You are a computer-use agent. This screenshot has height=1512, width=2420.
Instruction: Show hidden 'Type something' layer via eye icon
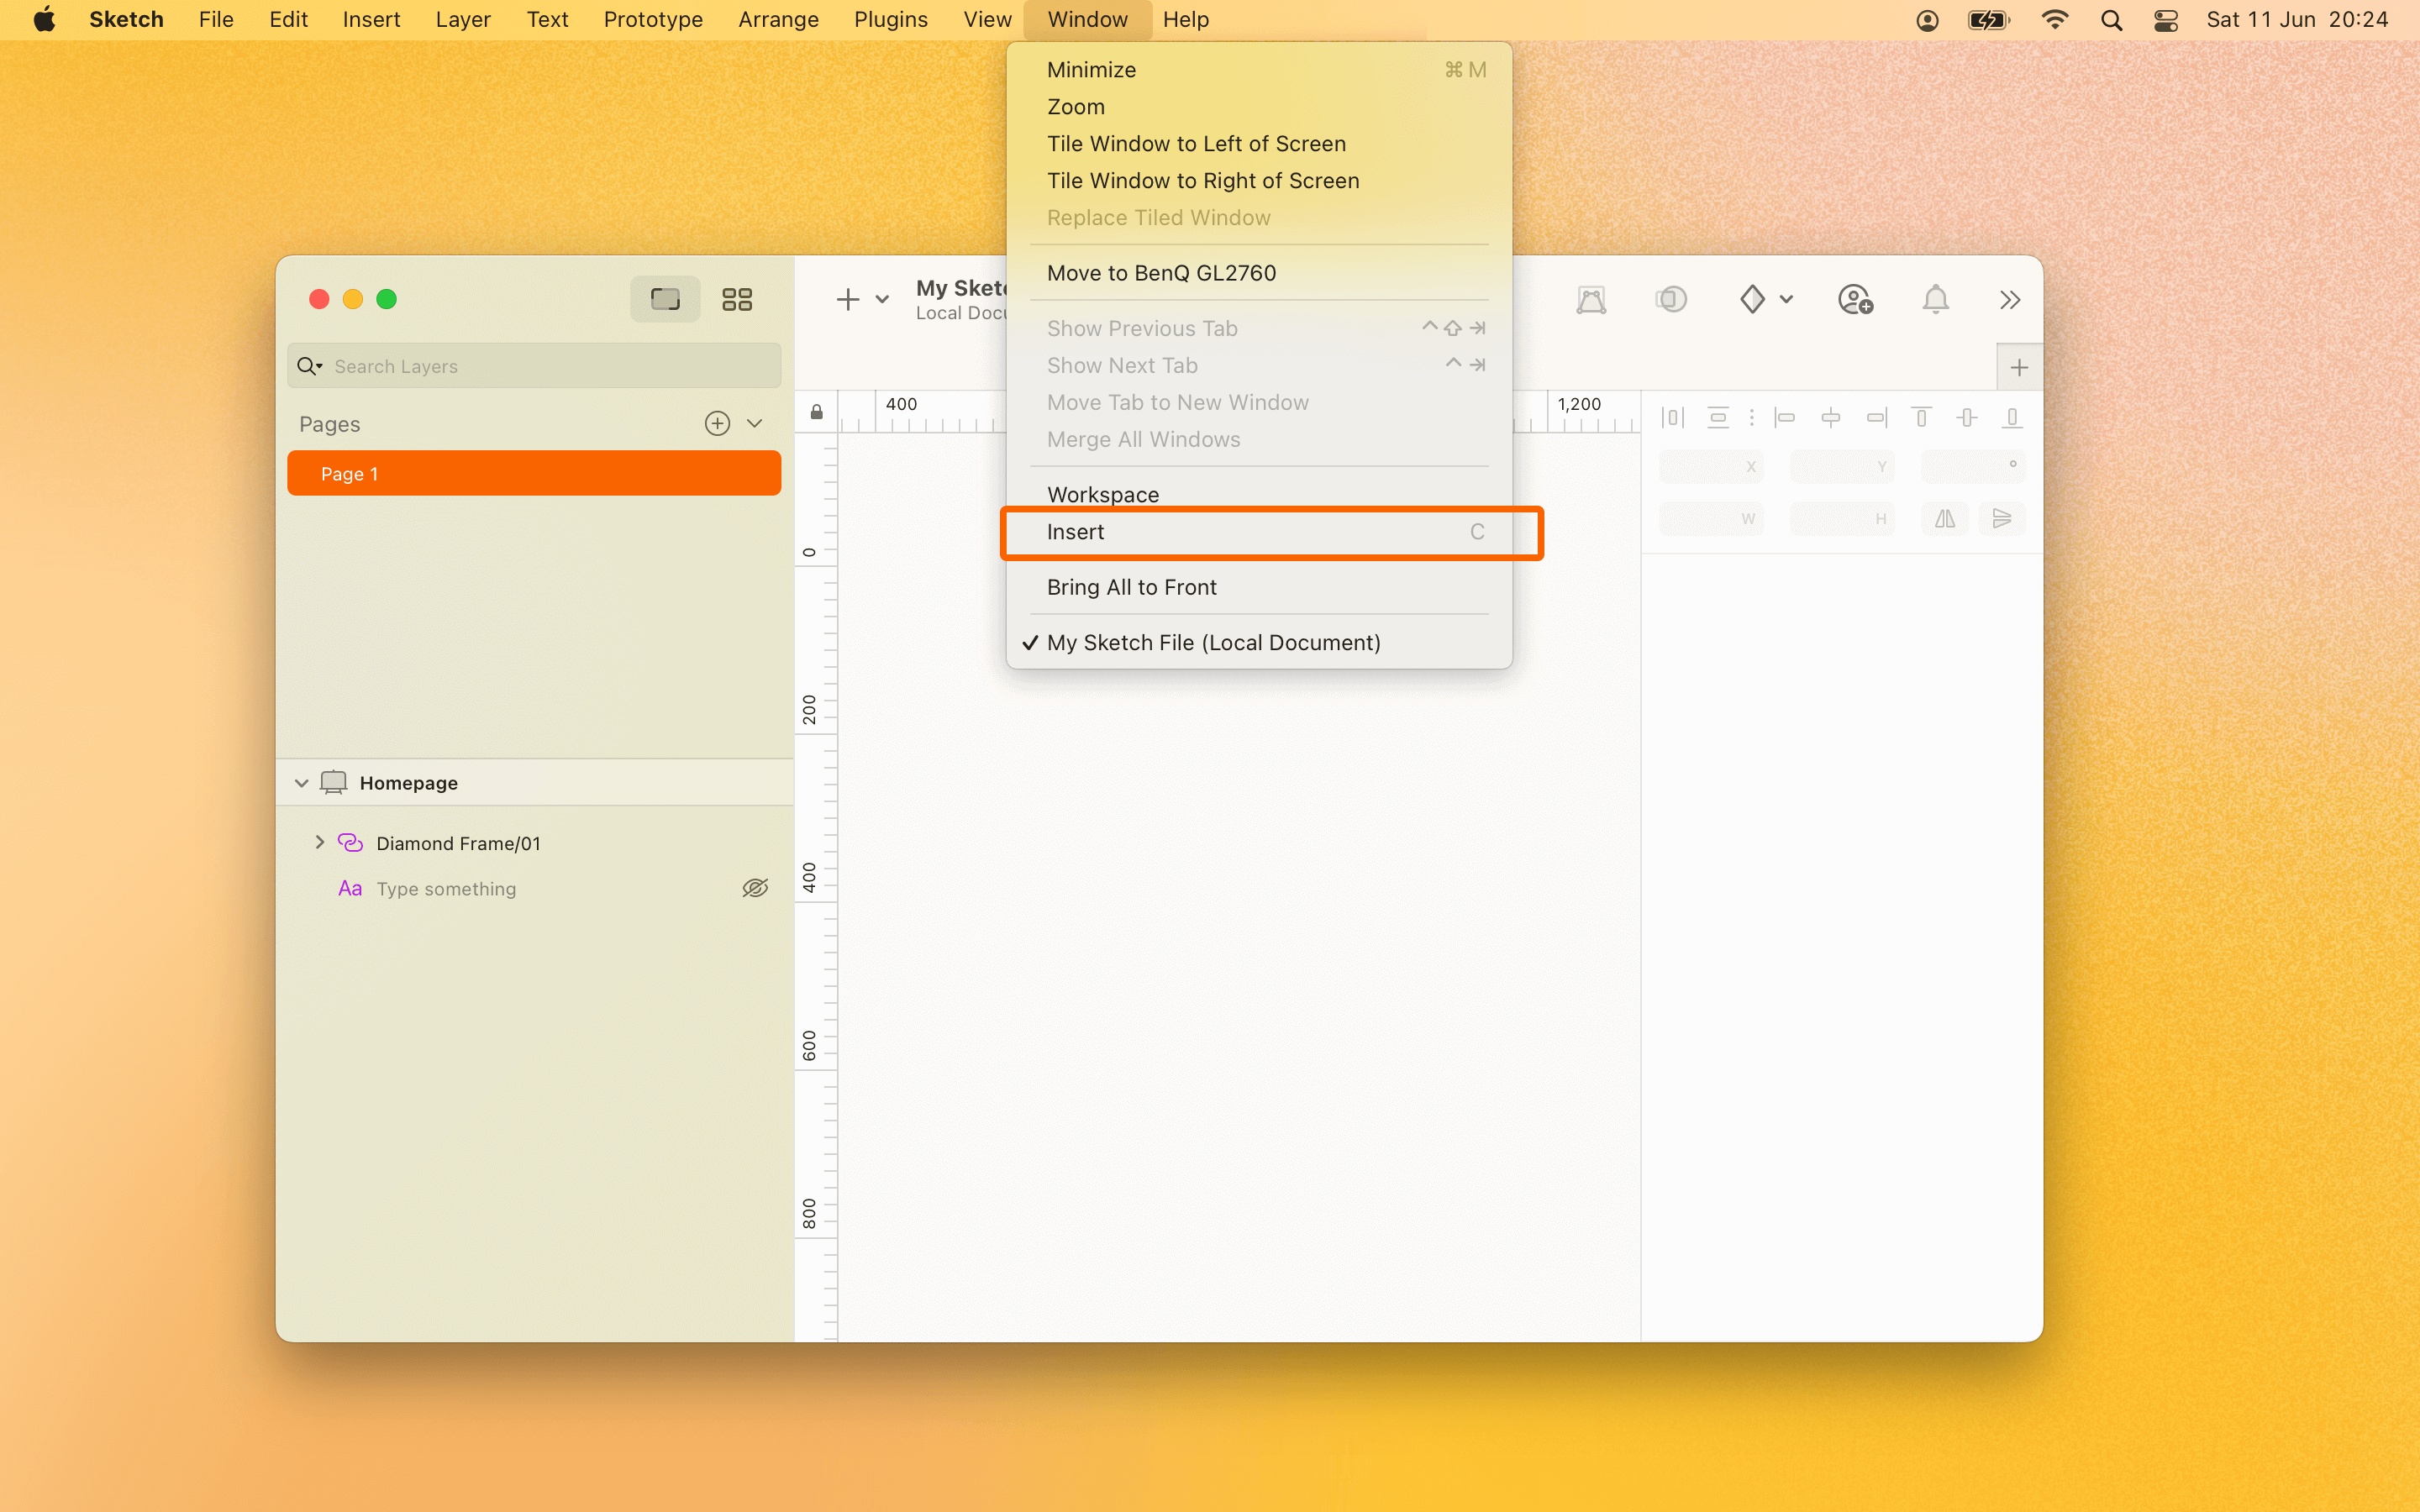(755, 887)
